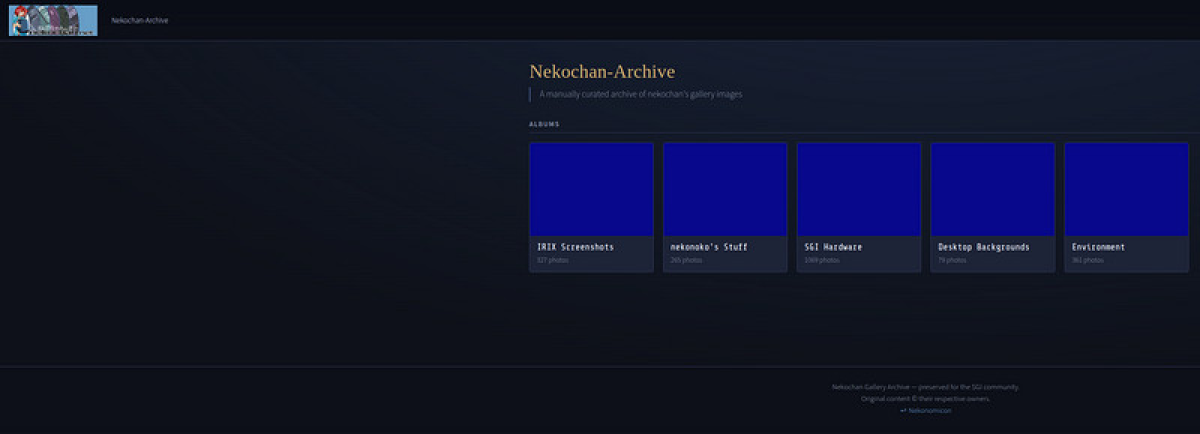Click the Nekochan banner logo image
Viewport: 1200px width, 434px height.
(x=53, y=20)
